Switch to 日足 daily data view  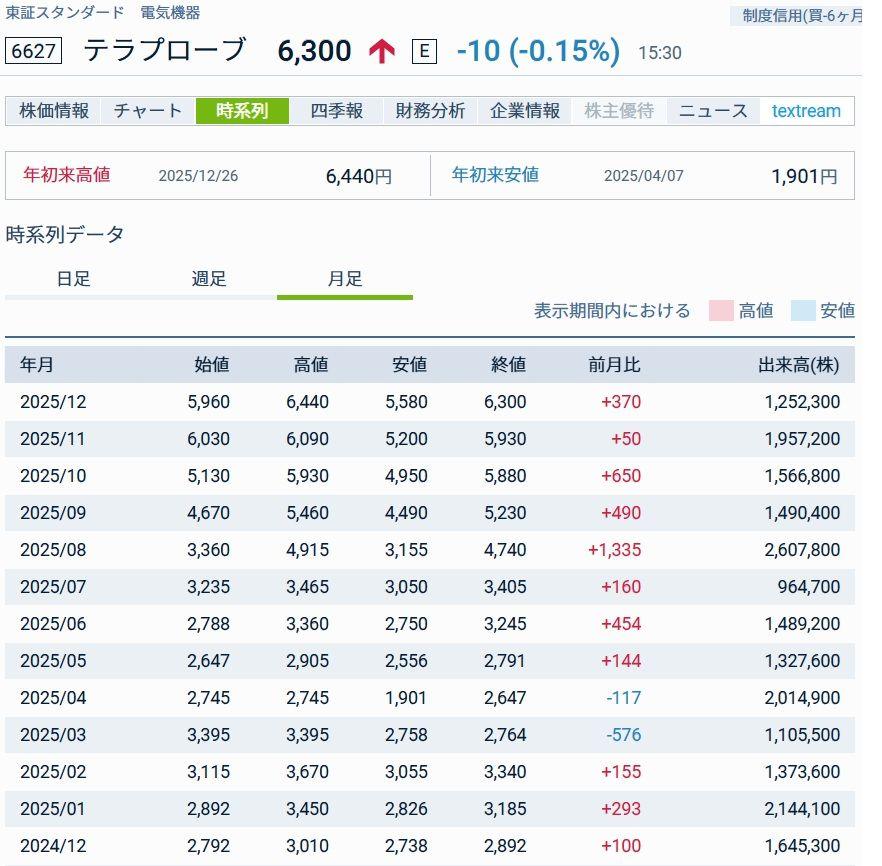tap(73, 279)
